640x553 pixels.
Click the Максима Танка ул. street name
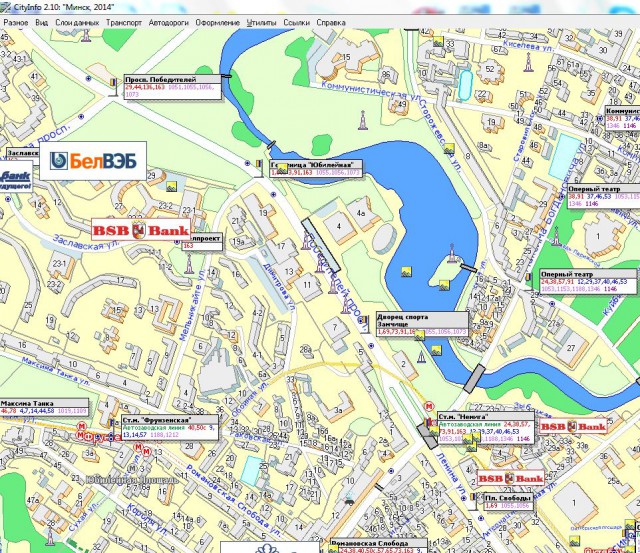click(56, 371)
